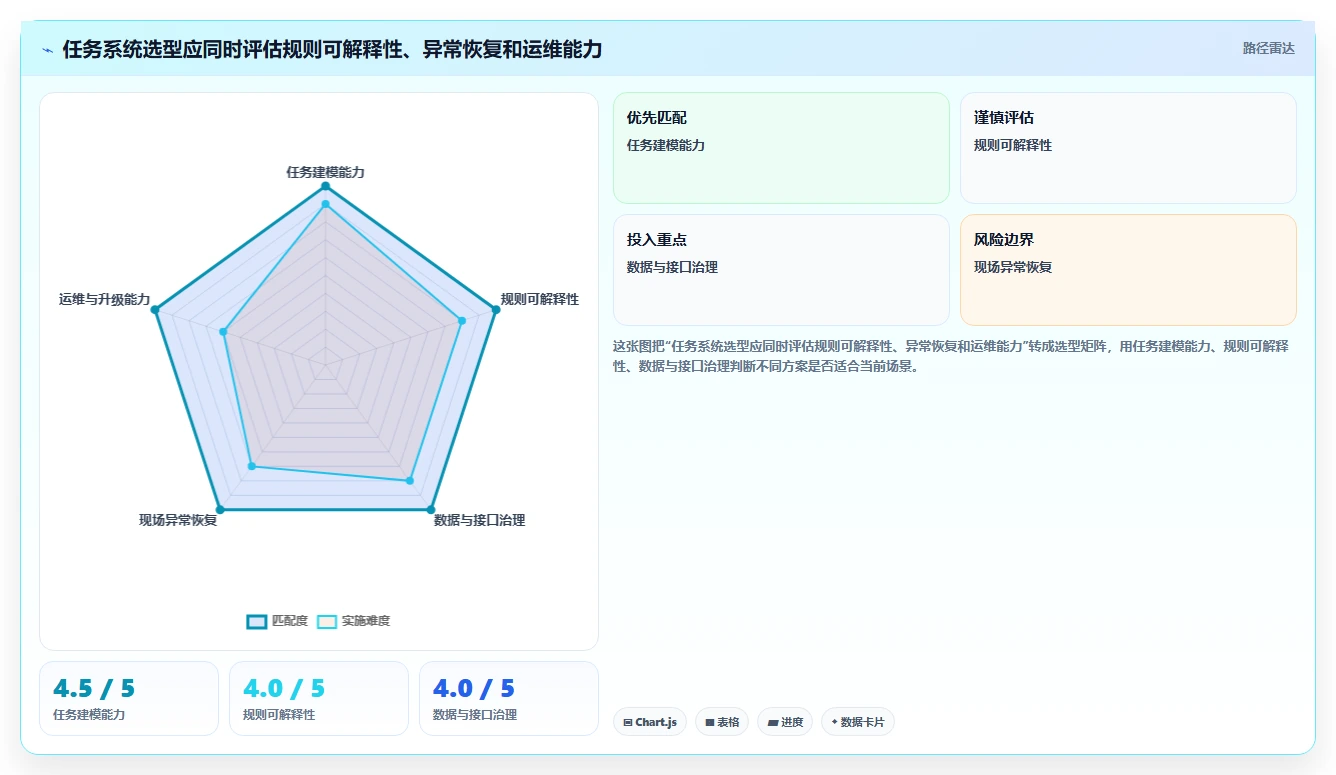Image resolution: width=1336 pixels, height=775 pixels.
Task: Open the 谨慎评估 card
Action: coord(1128,148)
